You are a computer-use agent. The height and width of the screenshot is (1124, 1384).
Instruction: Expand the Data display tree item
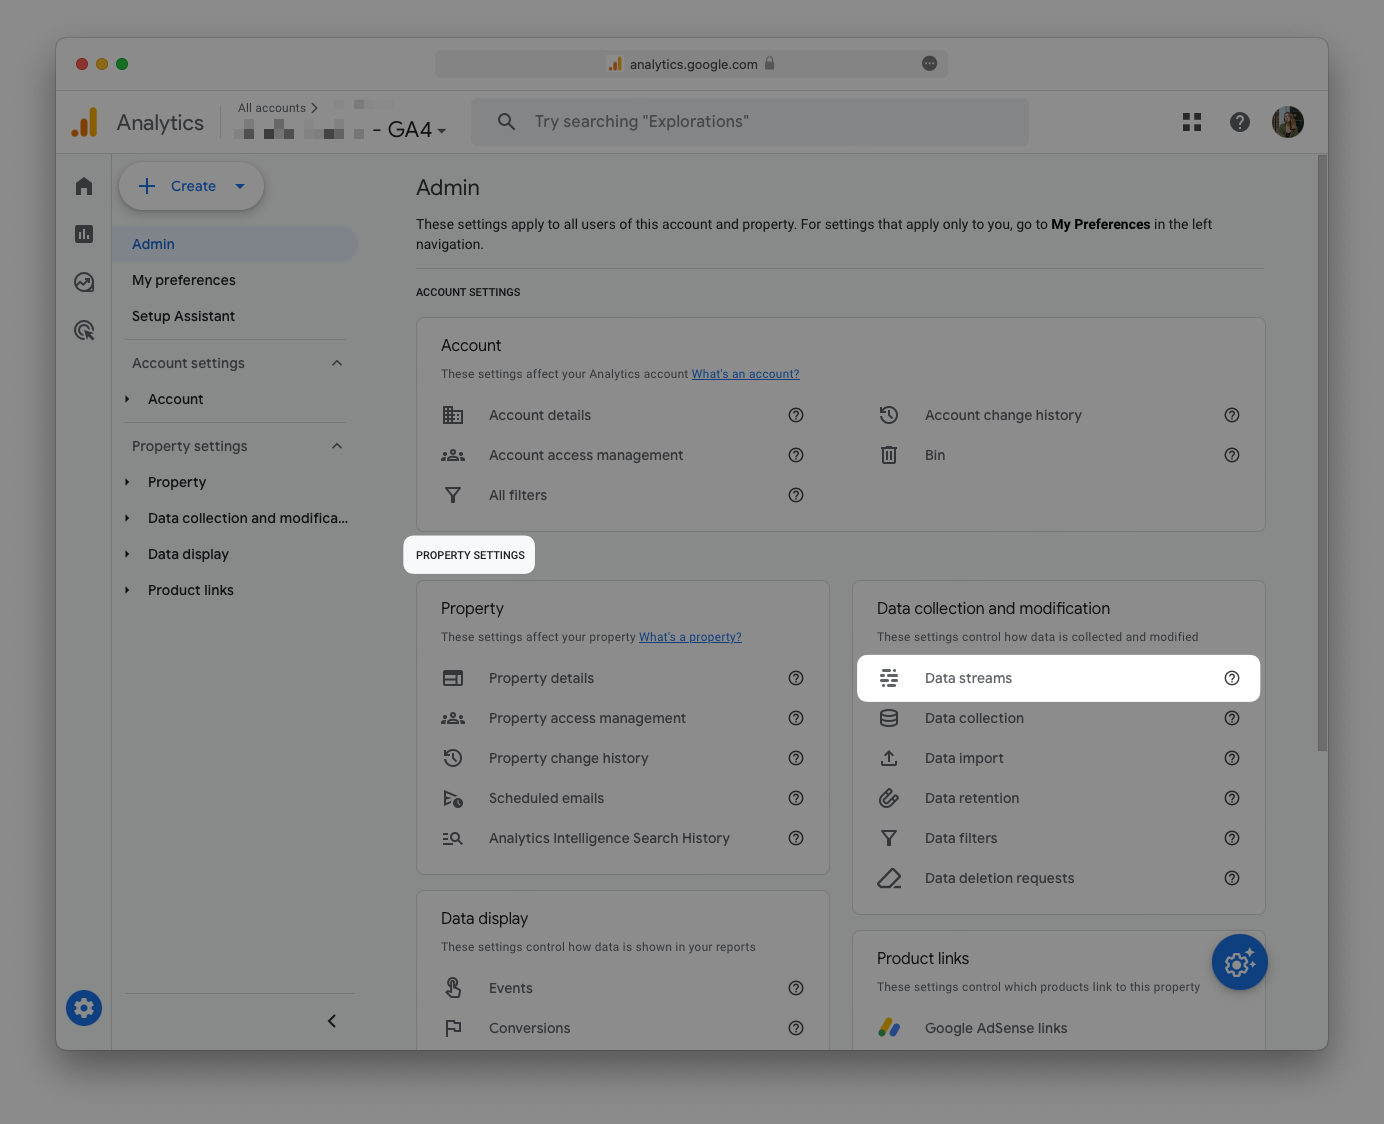[x=127, y=554]
